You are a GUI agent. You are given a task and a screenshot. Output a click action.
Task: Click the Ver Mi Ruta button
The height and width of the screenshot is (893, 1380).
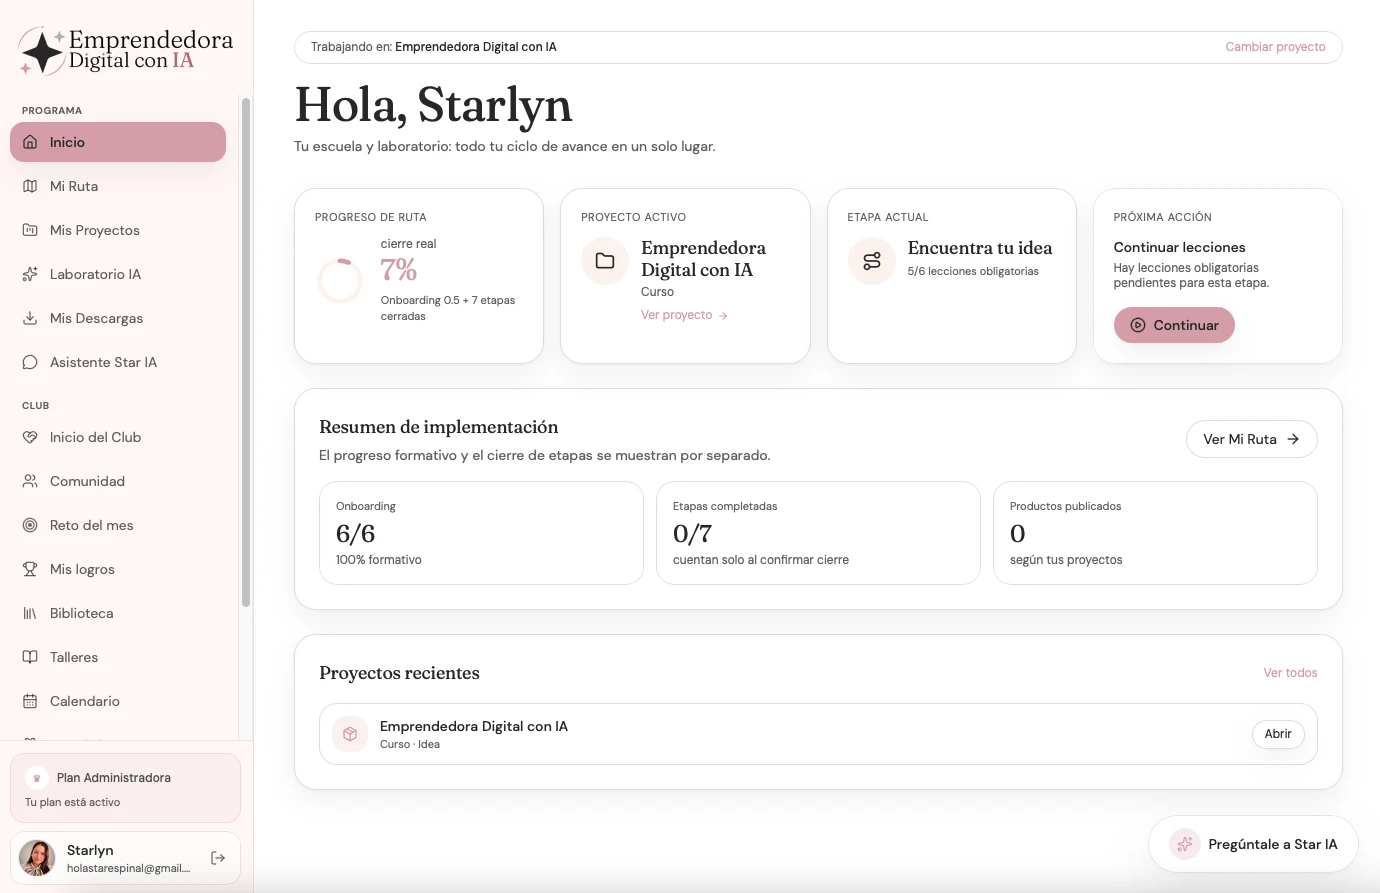click(1251, 439)
